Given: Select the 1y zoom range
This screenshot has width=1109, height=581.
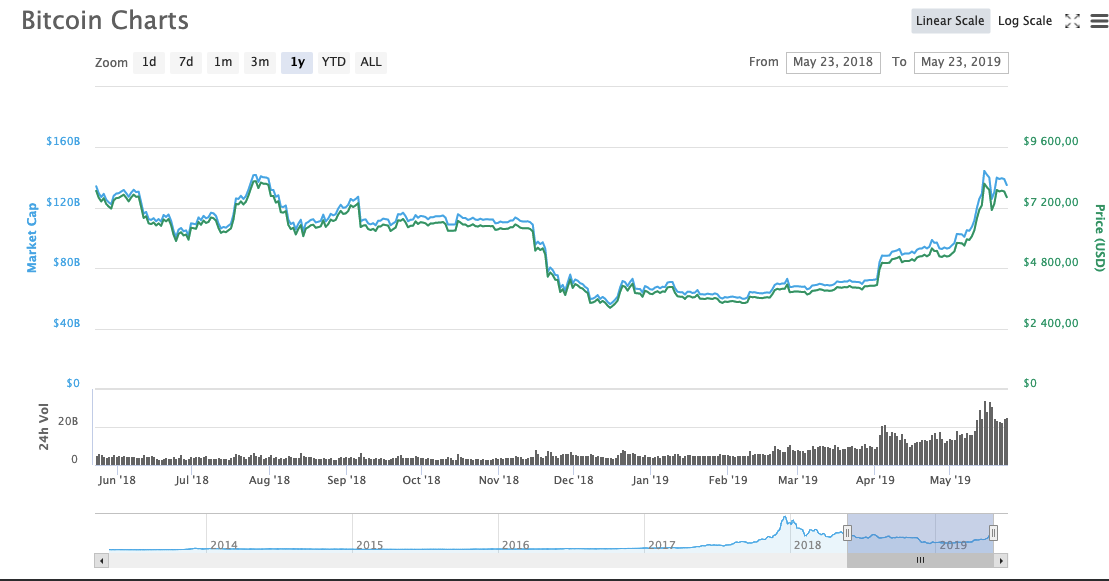Looking at the screenshot, I should click(297, 62).
